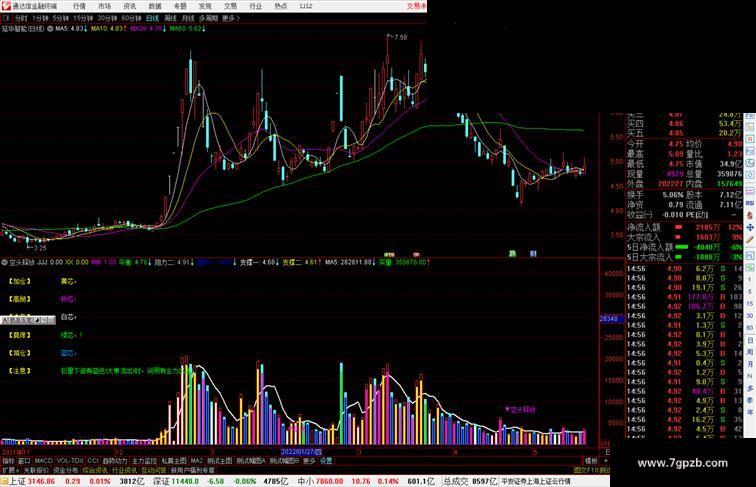The width and height of the screenshot is (756, 487).
Task: Select the CCI indicator tab
Action: pyautogui.click(x=93, y=461)
